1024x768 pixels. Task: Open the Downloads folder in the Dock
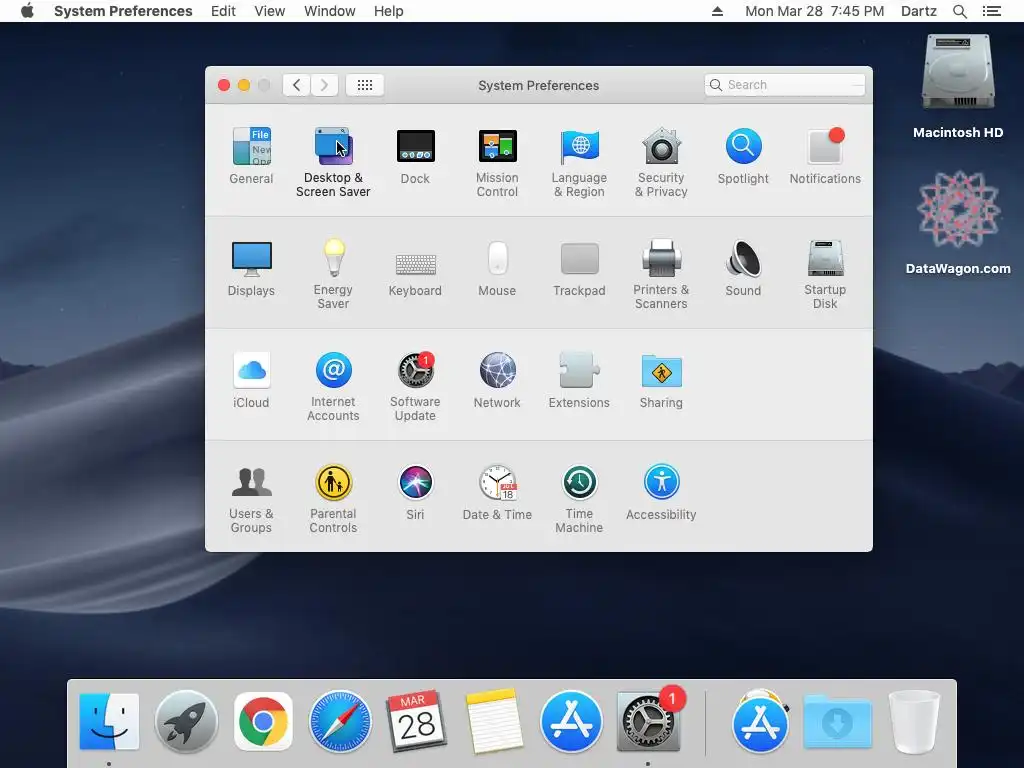837,722
